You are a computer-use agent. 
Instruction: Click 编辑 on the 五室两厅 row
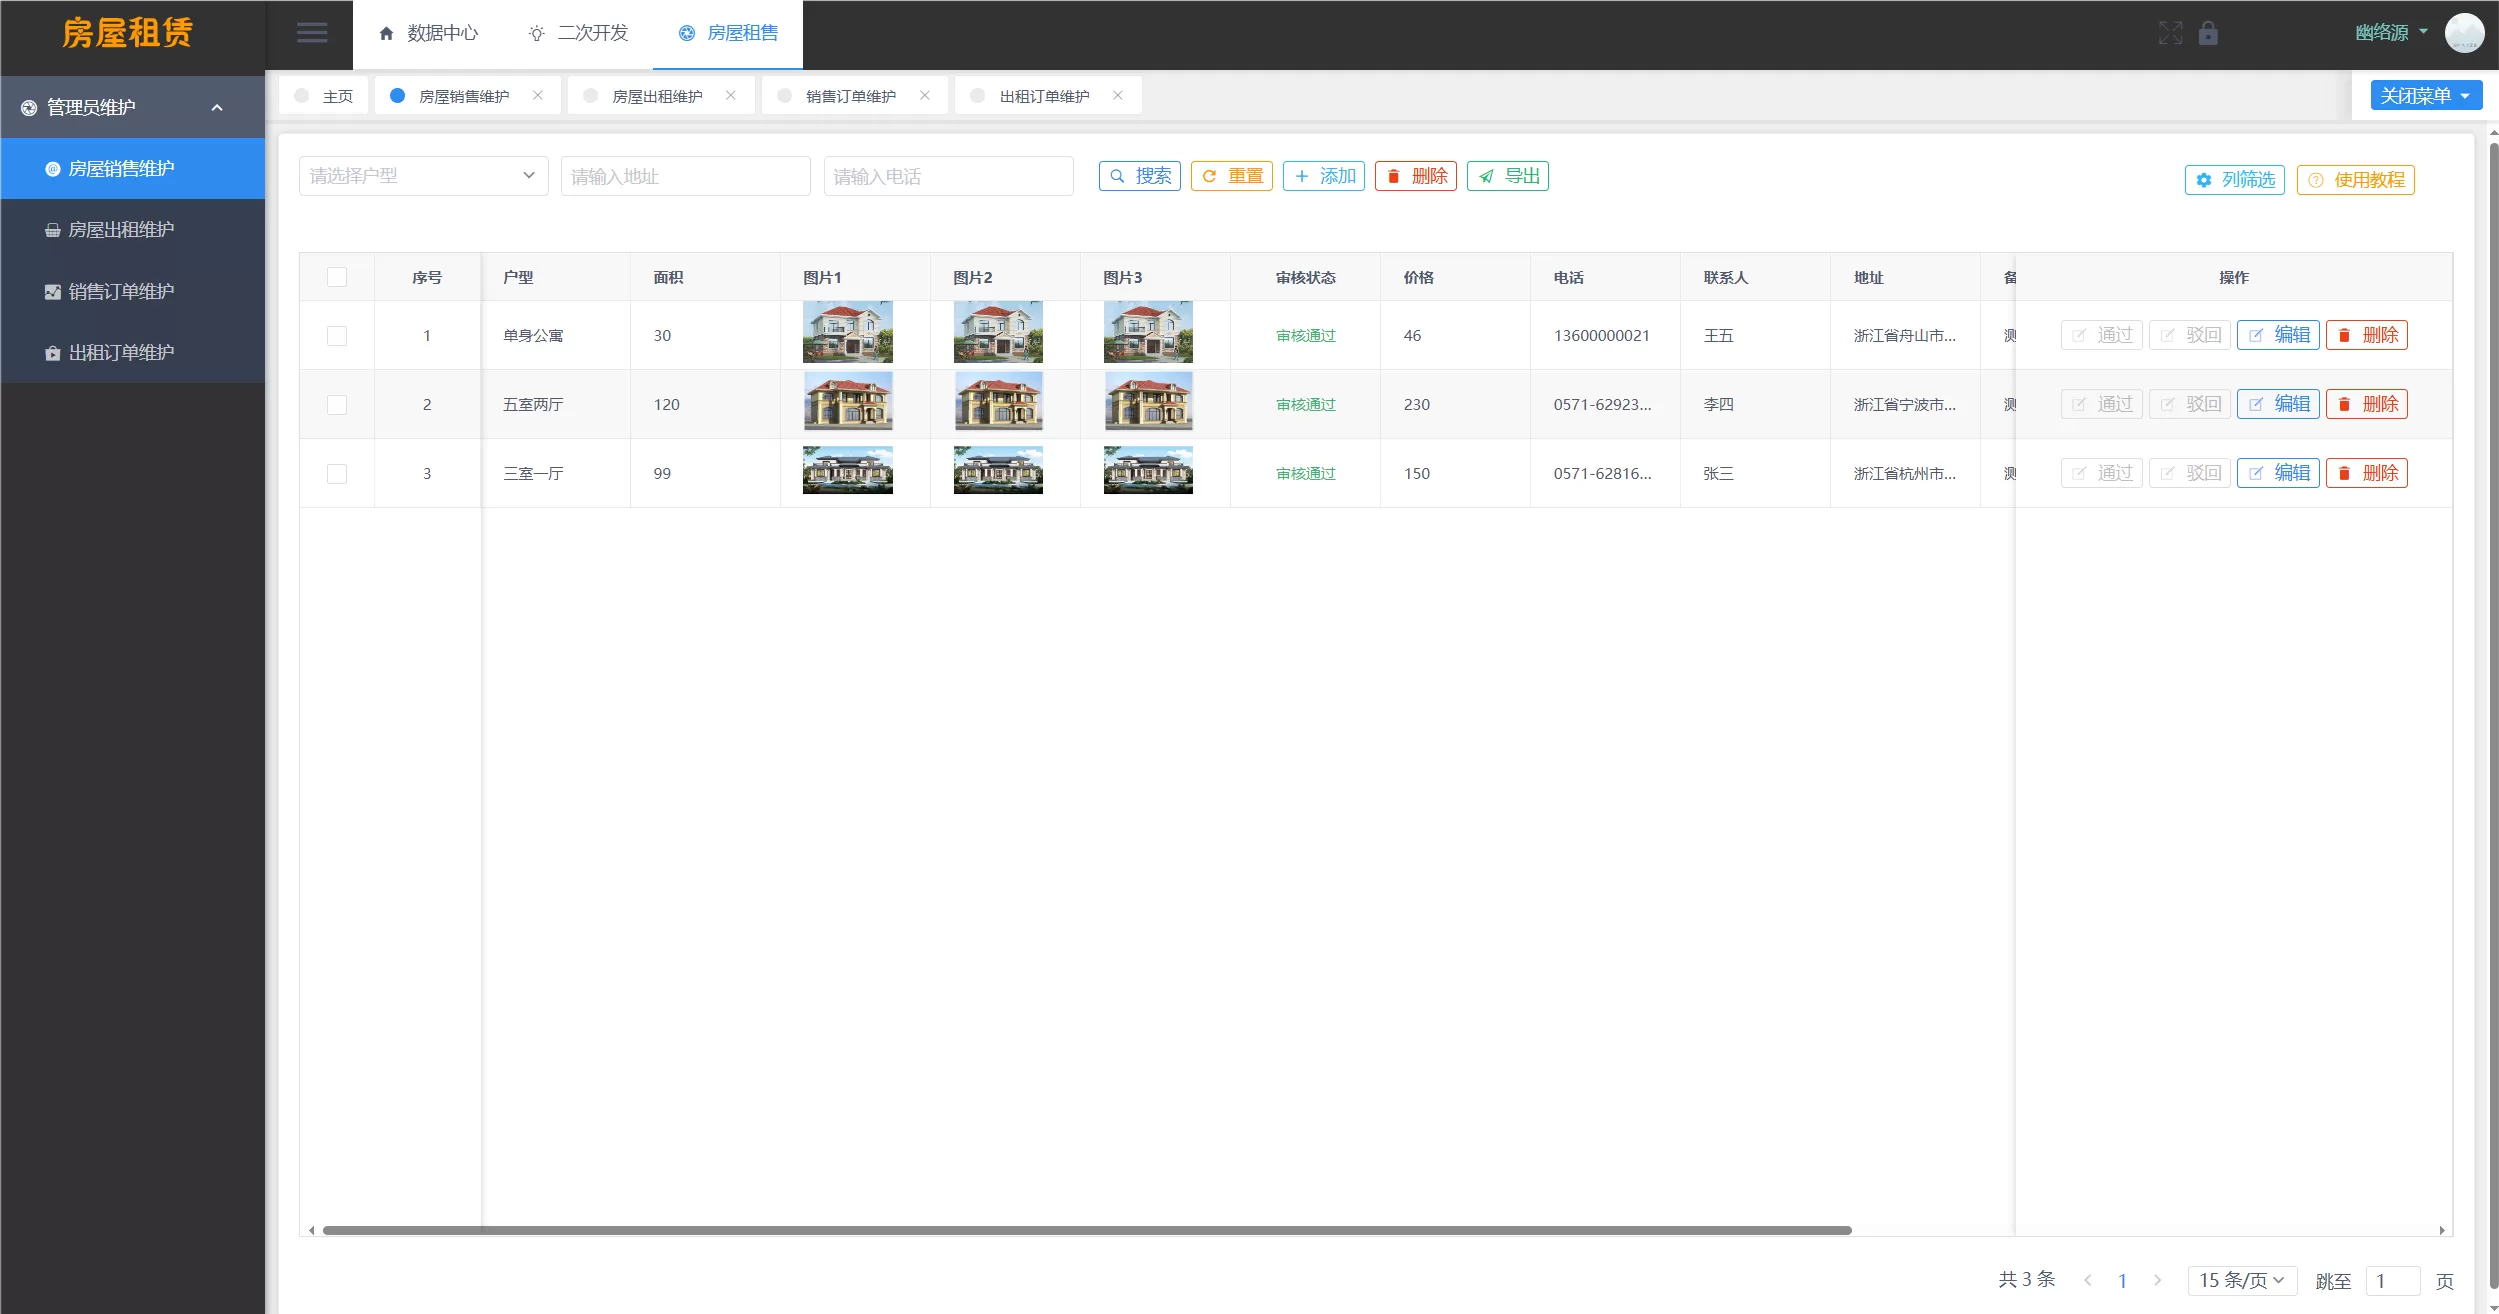coord(2279,403)
